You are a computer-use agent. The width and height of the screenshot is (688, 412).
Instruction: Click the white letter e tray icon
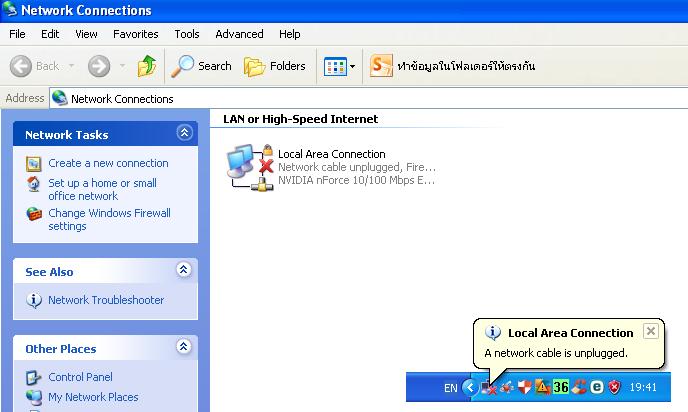click(x=597, y=387)
